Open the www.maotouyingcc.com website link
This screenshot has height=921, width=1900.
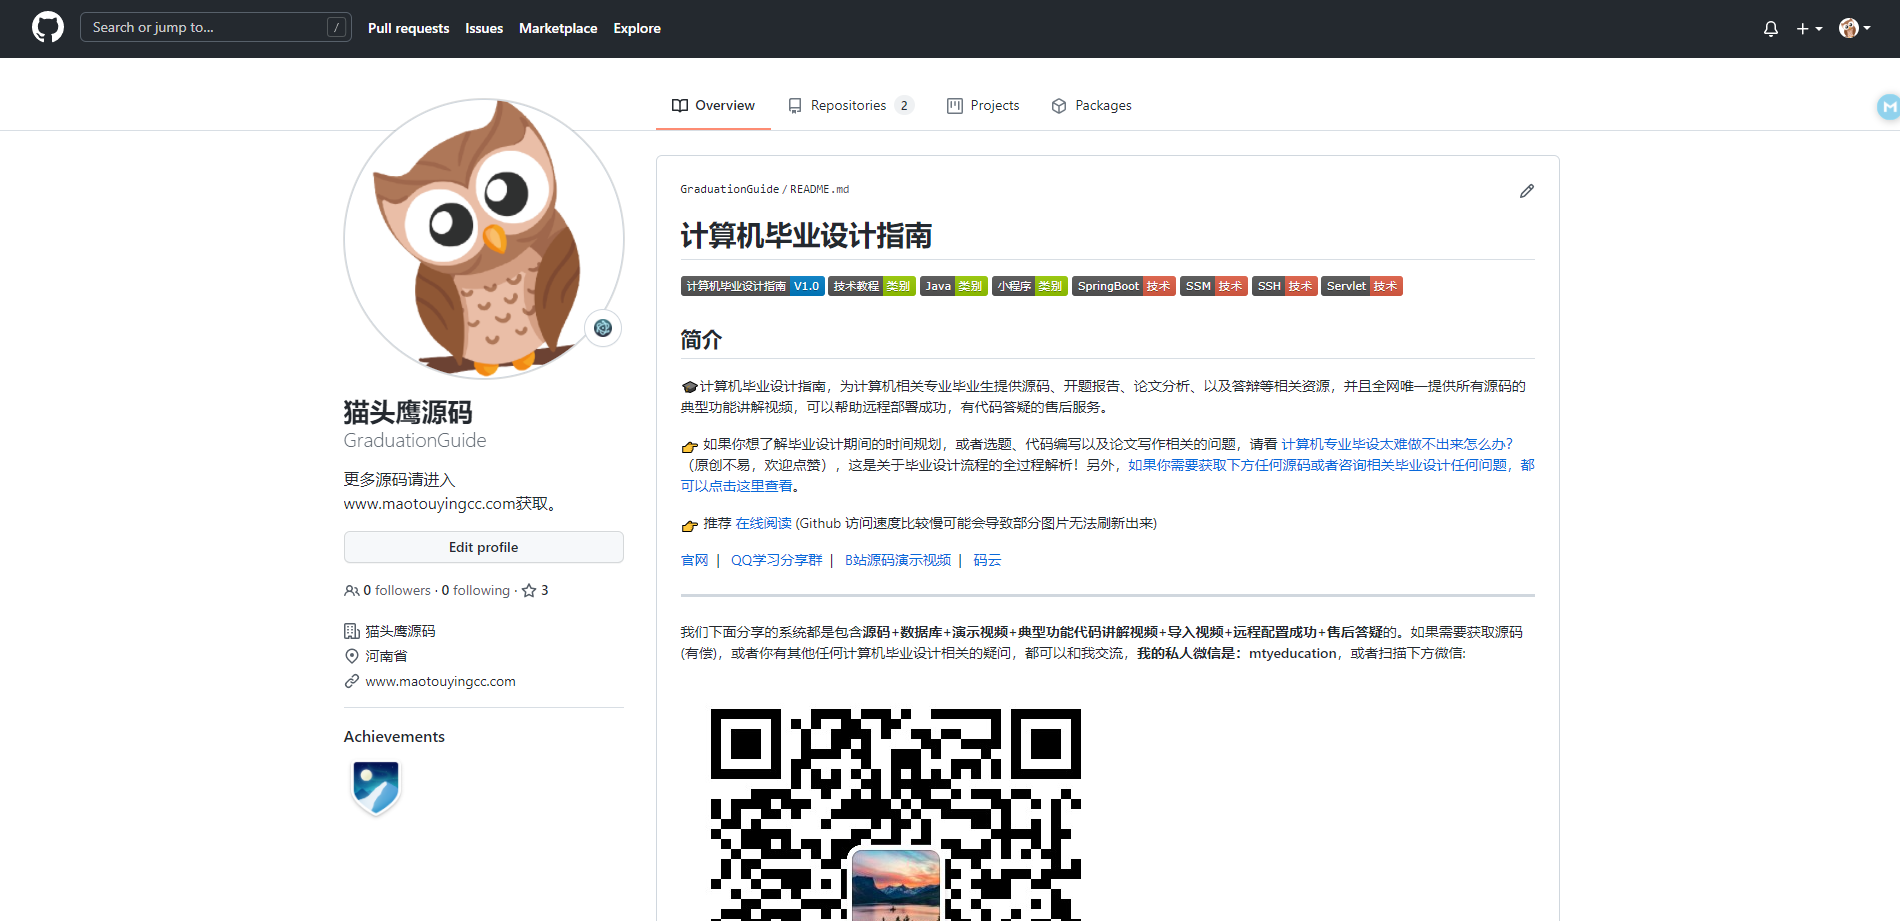440,681
